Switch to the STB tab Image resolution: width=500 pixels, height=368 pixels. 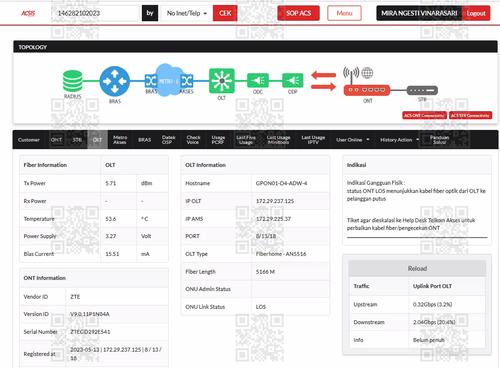coord(77,140)
